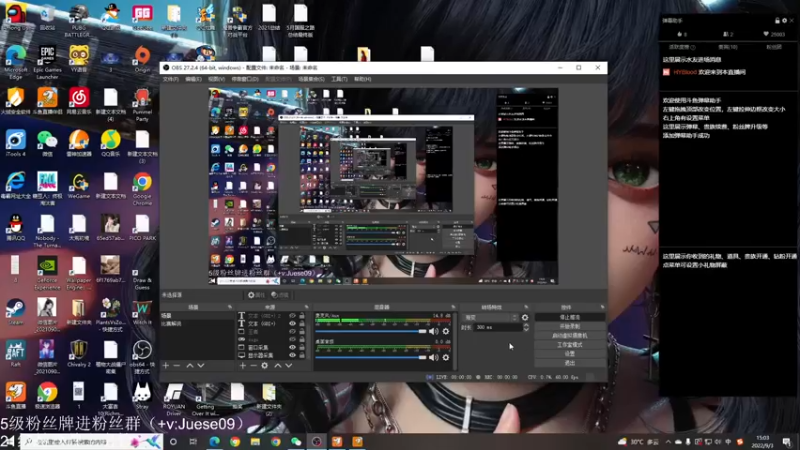Image resolution: width=800 pixels, height=450 pixels.
Task: Move the selected scene up in the list
Action: (190, 365)
